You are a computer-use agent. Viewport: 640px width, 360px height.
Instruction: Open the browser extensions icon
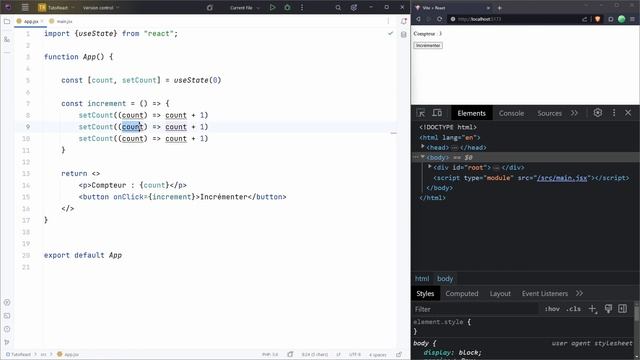(611, 19)
